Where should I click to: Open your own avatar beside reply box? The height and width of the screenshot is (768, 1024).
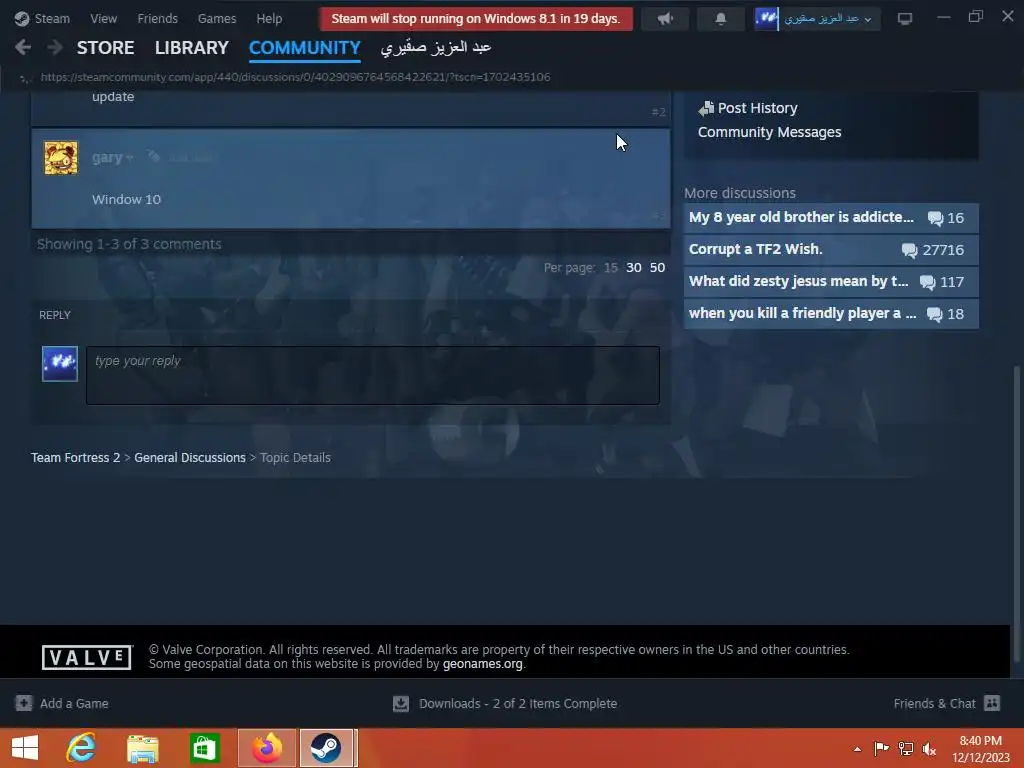click(60, 364)
